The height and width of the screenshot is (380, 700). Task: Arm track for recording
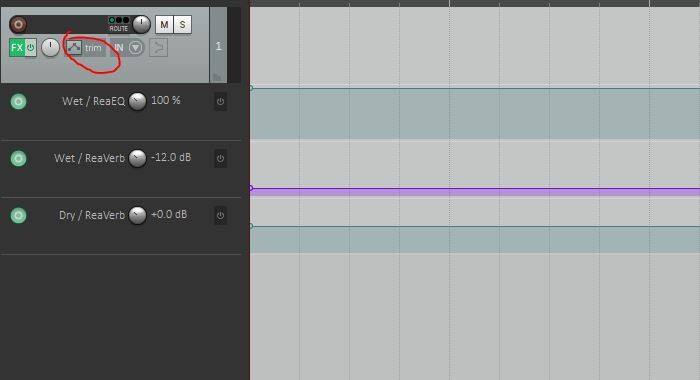[18, 24]
